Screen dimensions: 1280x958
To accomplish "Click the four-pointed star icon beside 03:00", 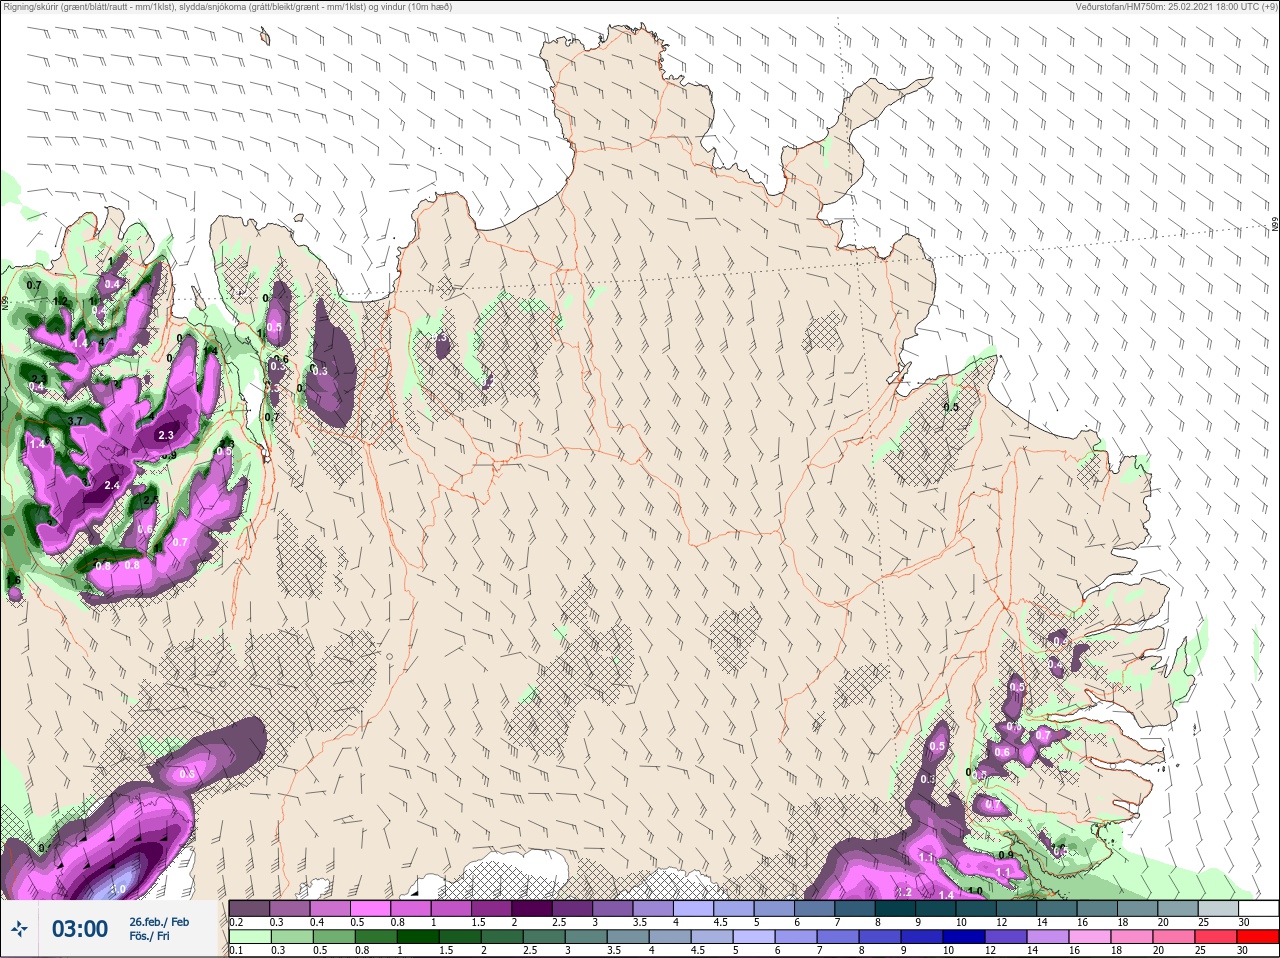I will pos(20,929).
